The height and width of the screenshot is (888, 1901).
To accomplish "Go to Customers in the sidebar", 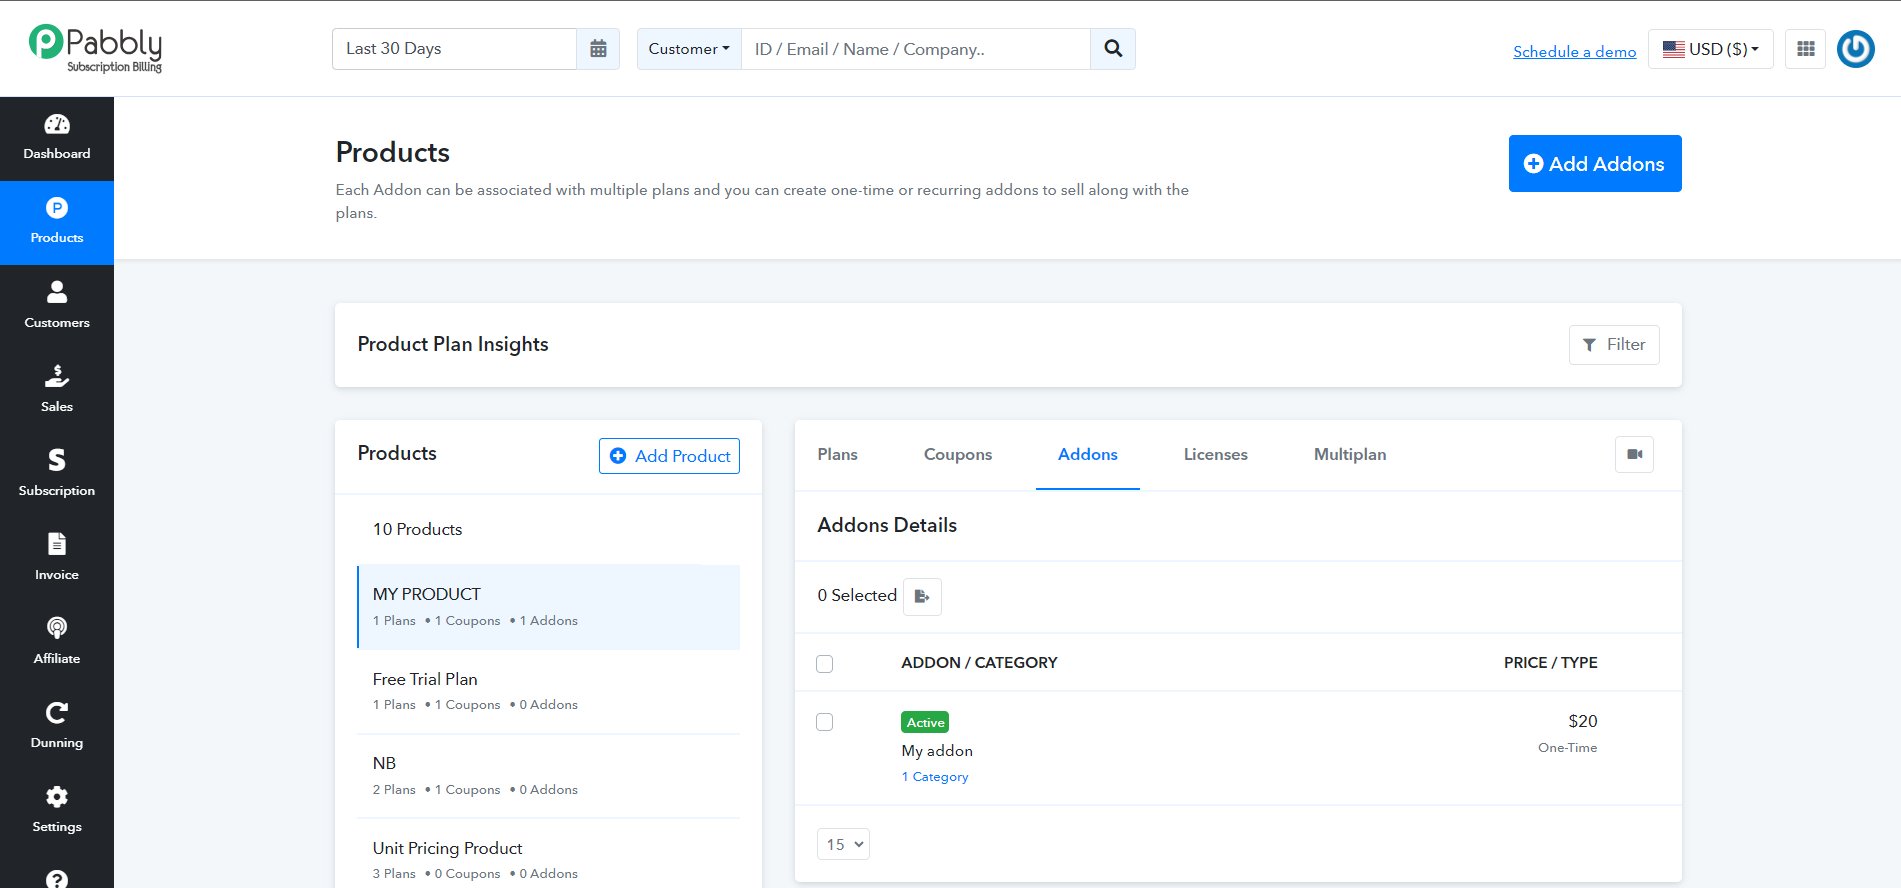I will coord(57,306).
